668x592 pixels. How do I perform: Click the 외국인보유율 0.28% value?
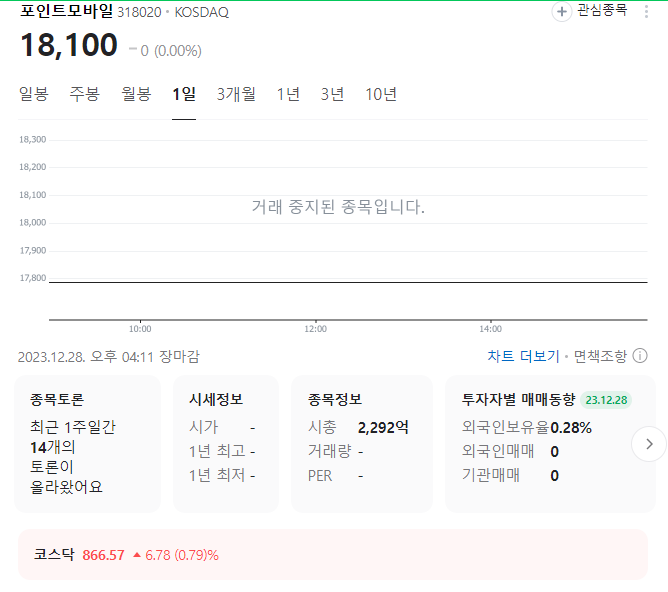(x=571, y=427)
